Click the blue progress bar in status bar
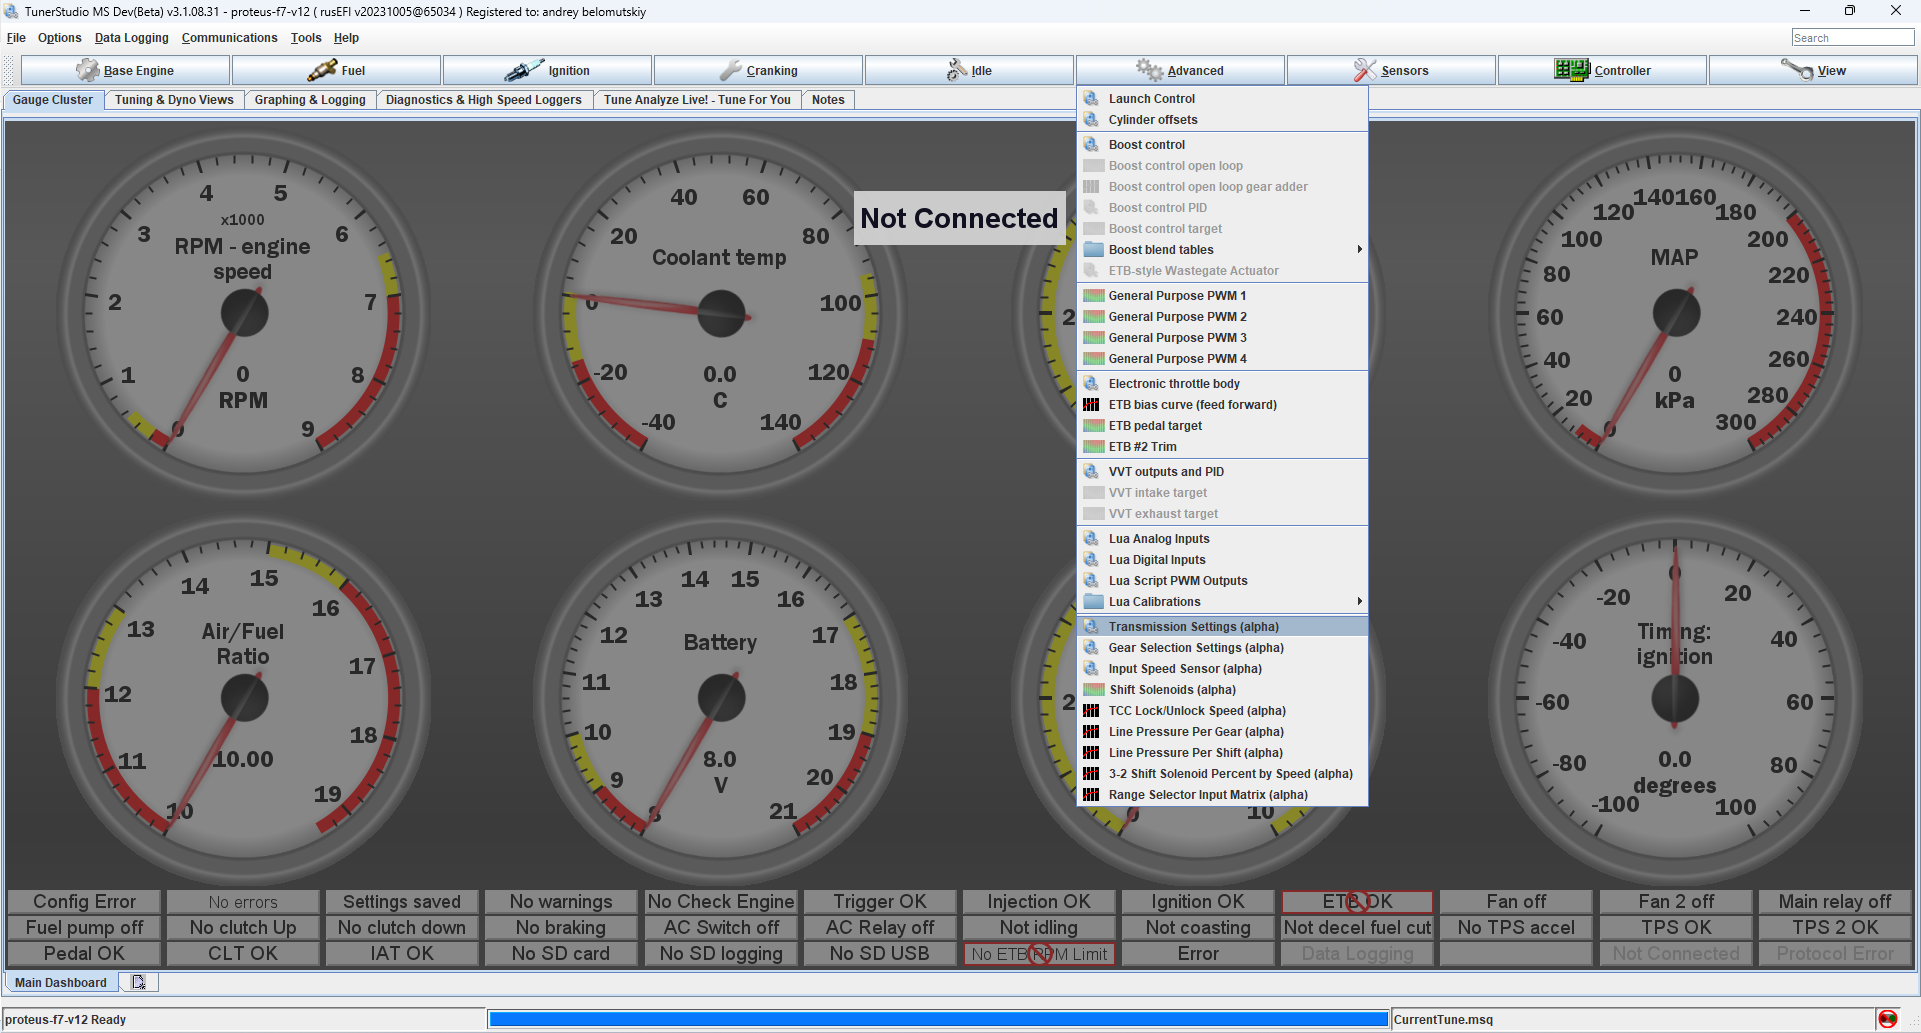 click(x=938, y=1019)
